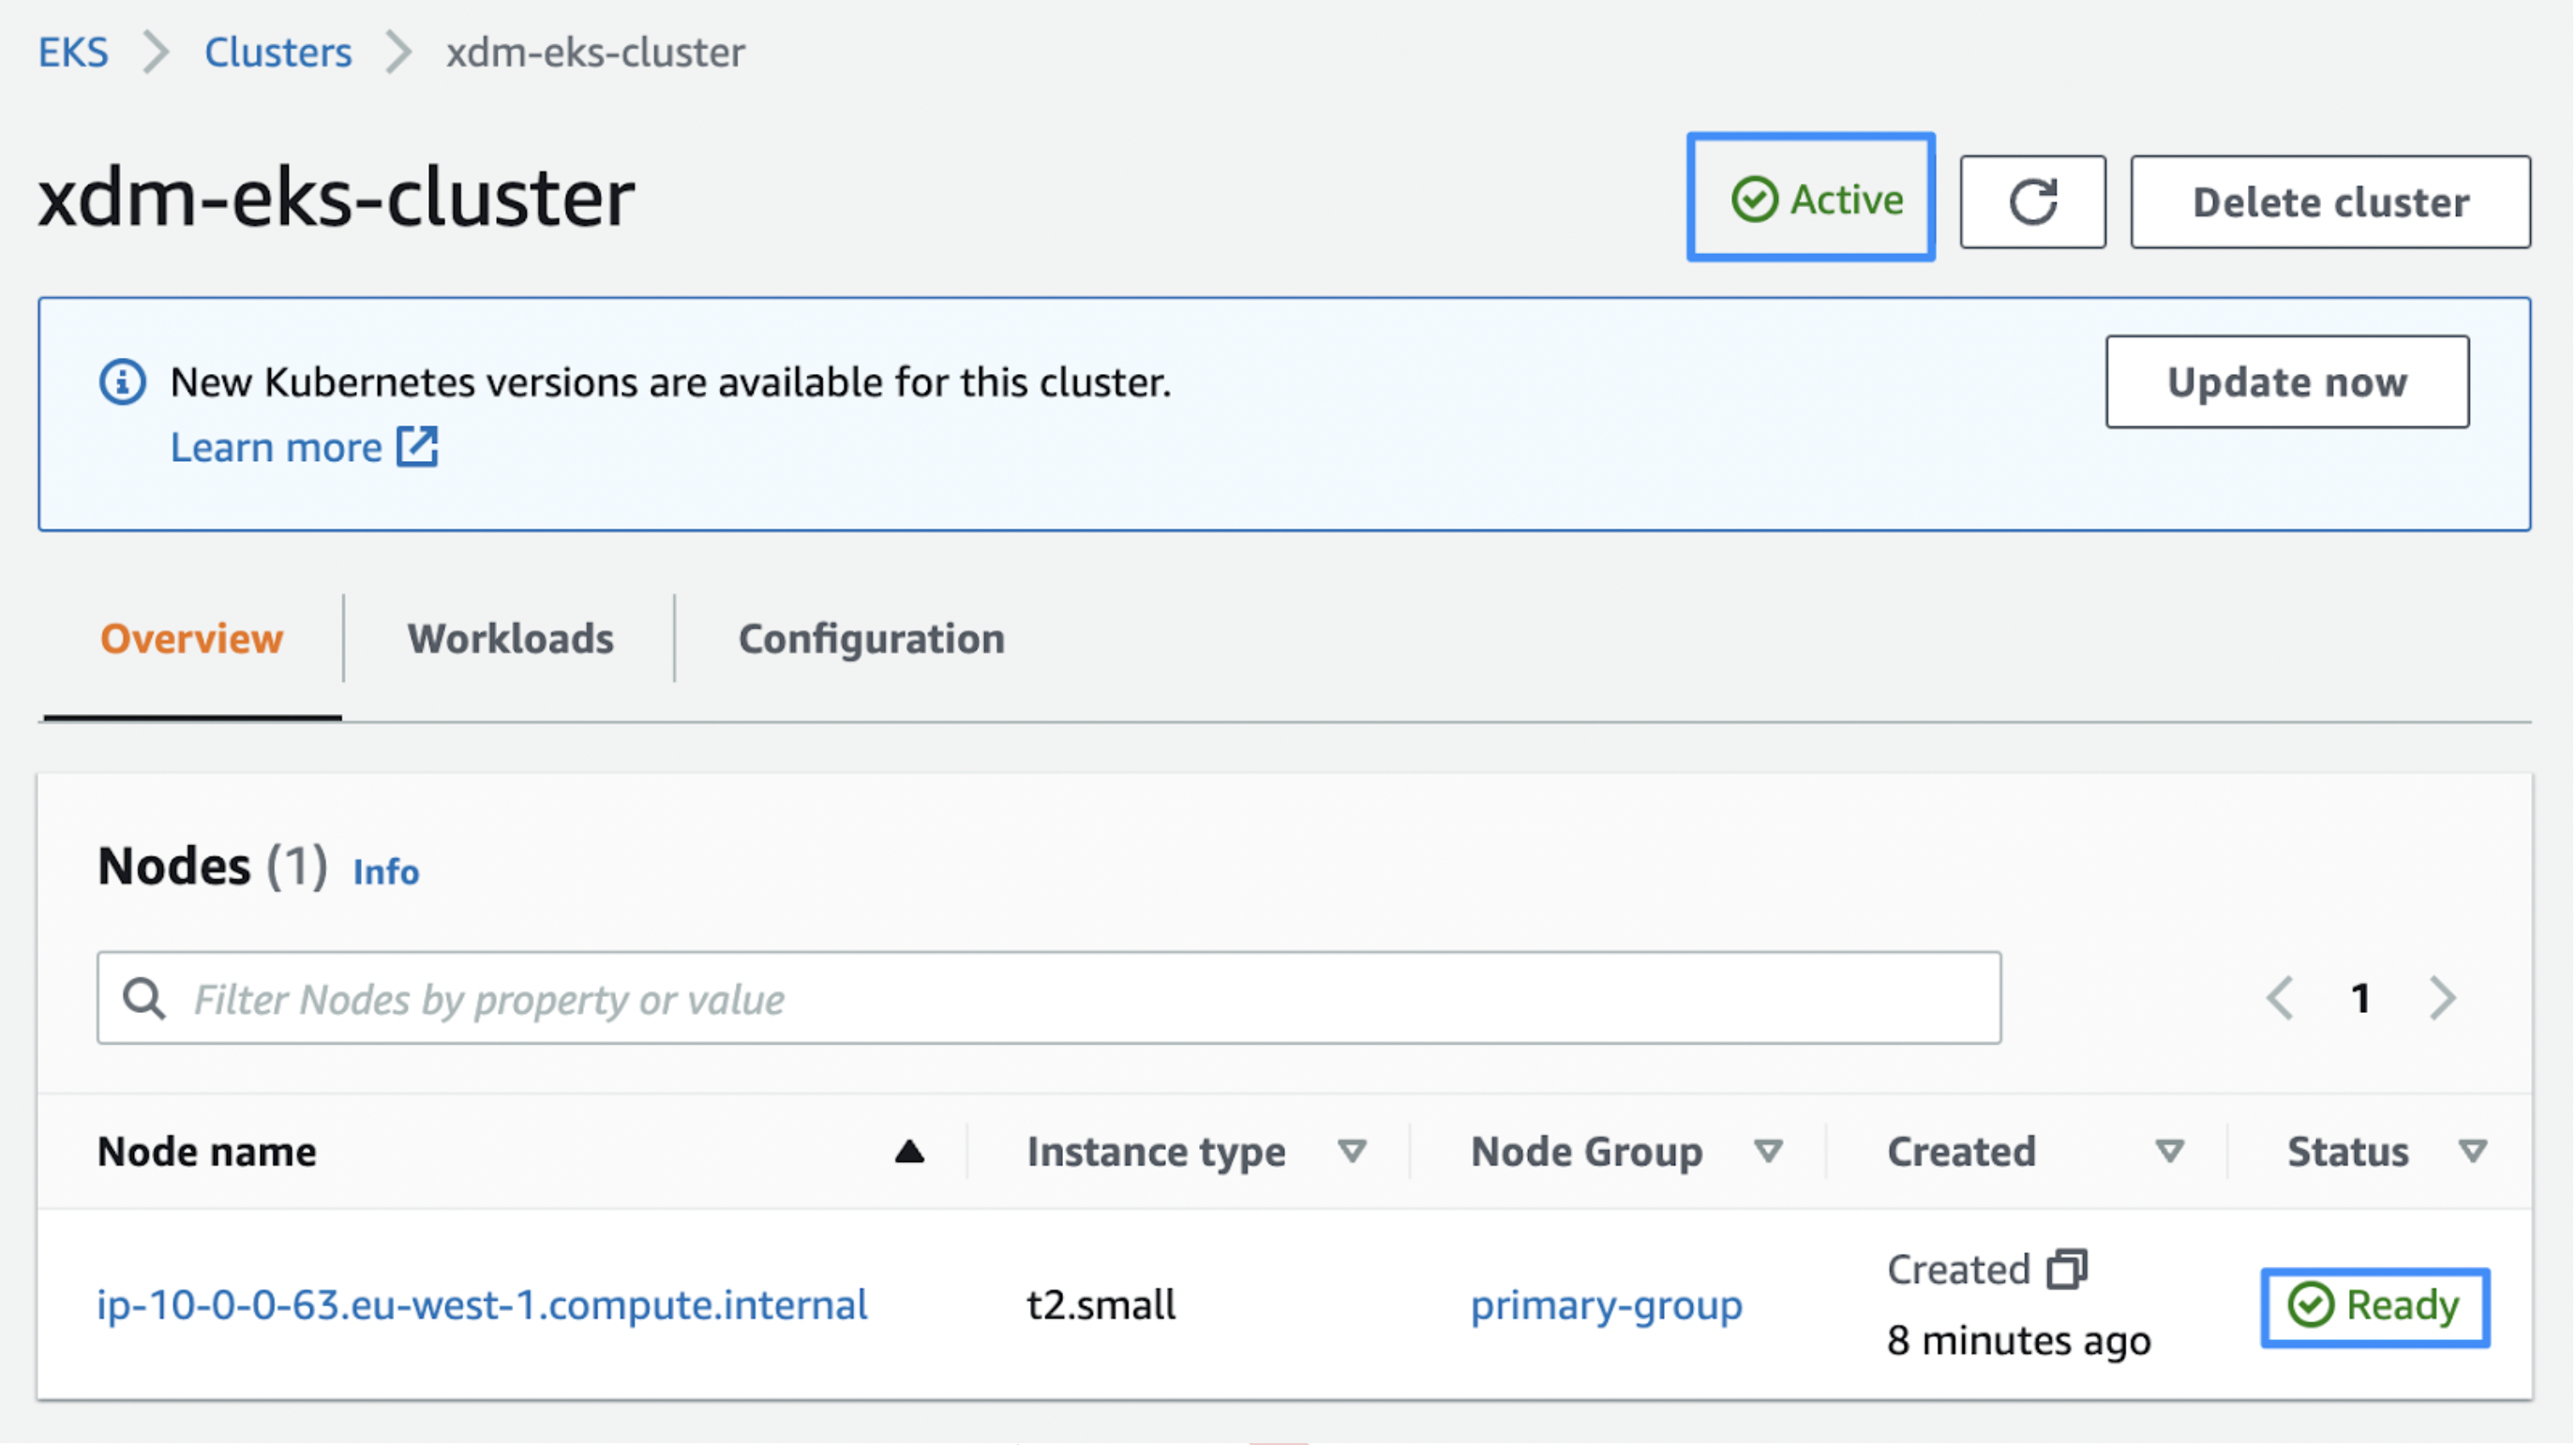Open the primary-group node group link

[x=1607, y=1305]
